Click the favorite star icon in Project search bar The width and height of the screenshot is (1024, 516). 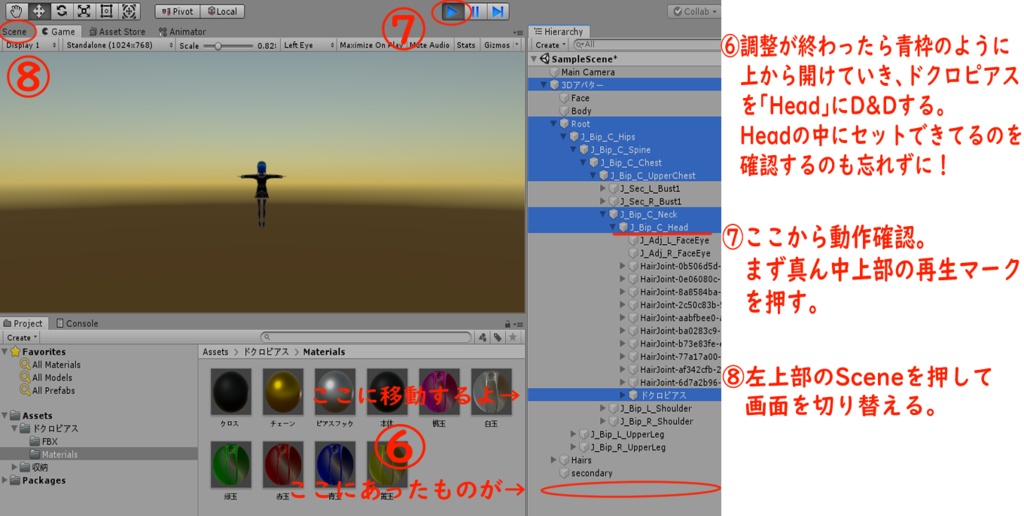513,337
